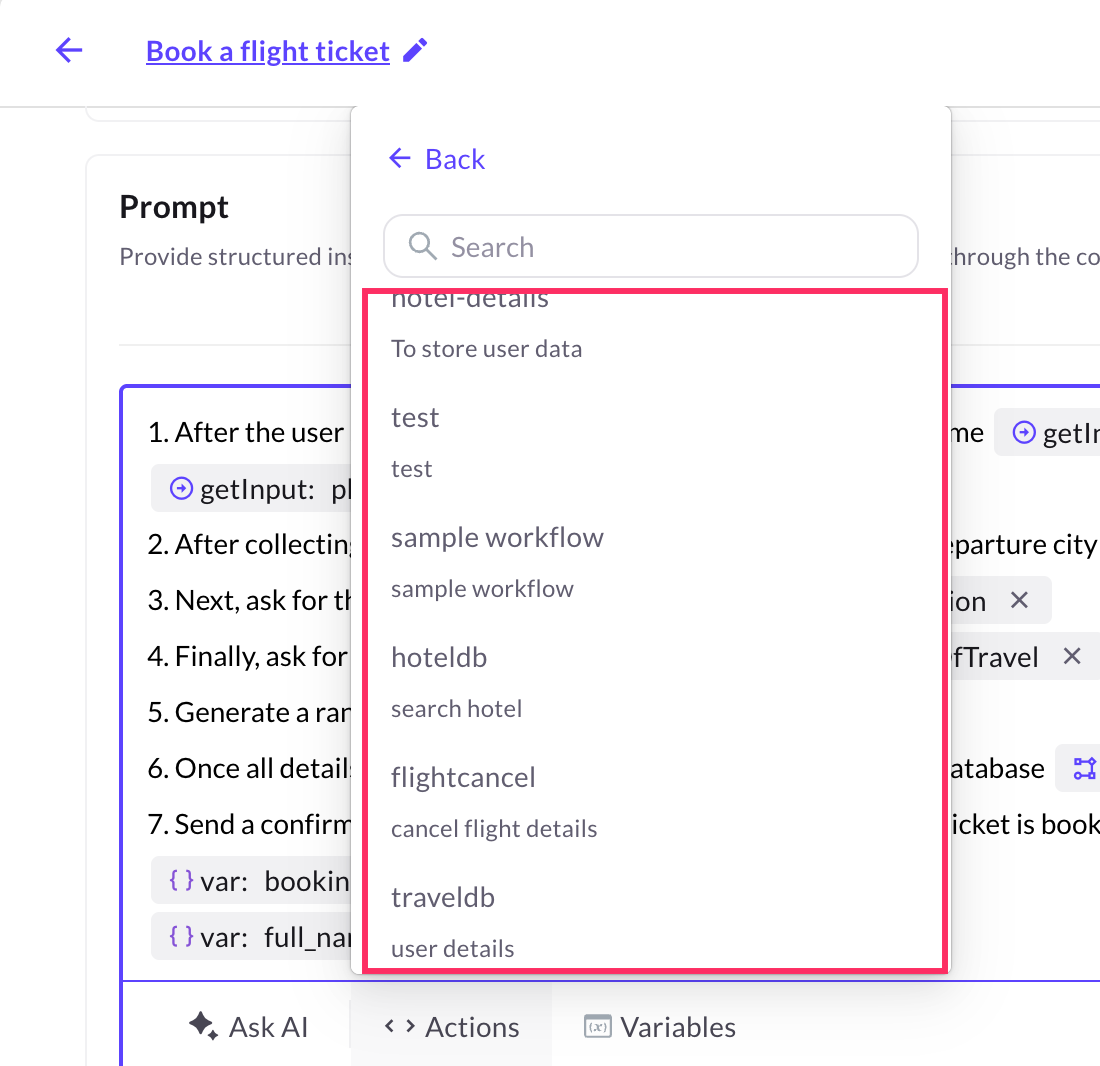Remove the chip ending in "ion"
This screenshot has height=1066, width=1100.
coord(1019,601)
